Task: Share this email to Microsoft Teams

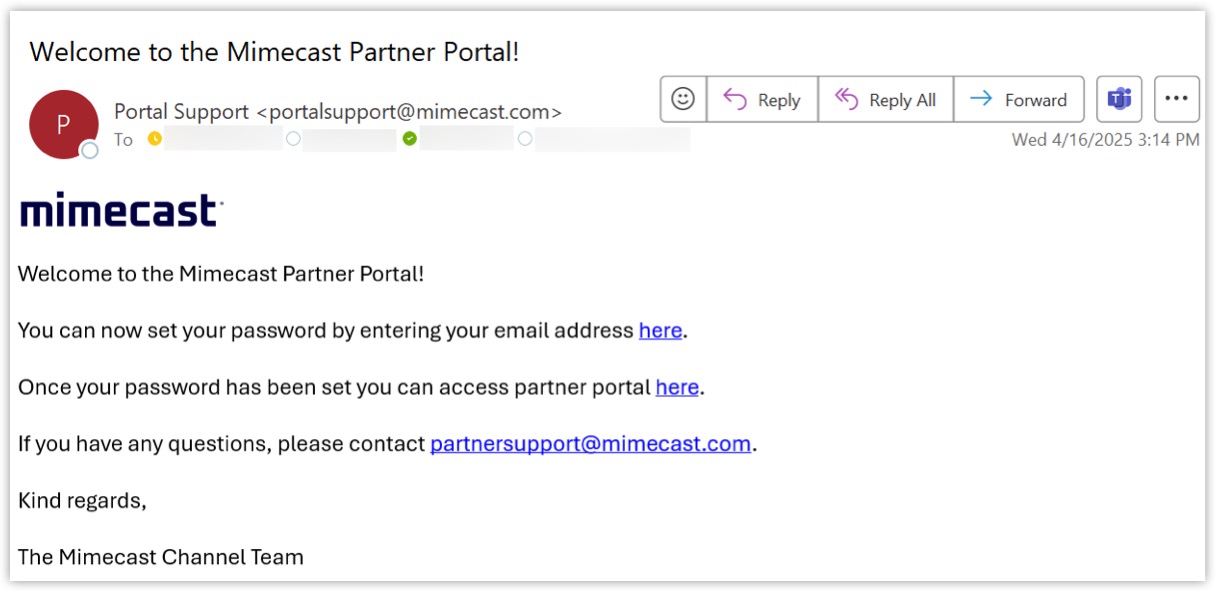Action: [x=1119, y=98]
